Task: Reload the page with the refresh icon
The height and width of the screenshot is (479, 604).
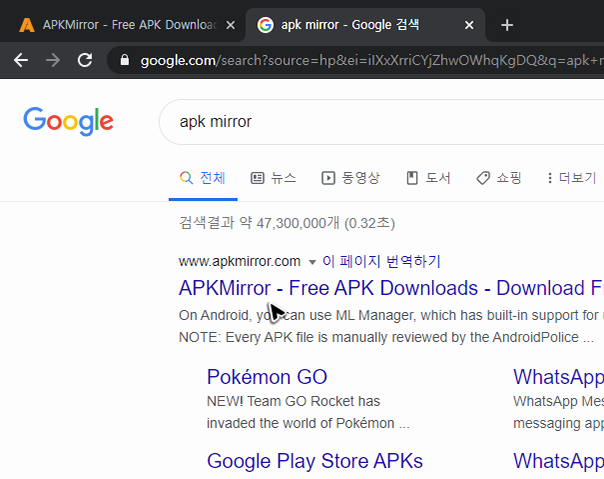Action: (x=85, y=60)
